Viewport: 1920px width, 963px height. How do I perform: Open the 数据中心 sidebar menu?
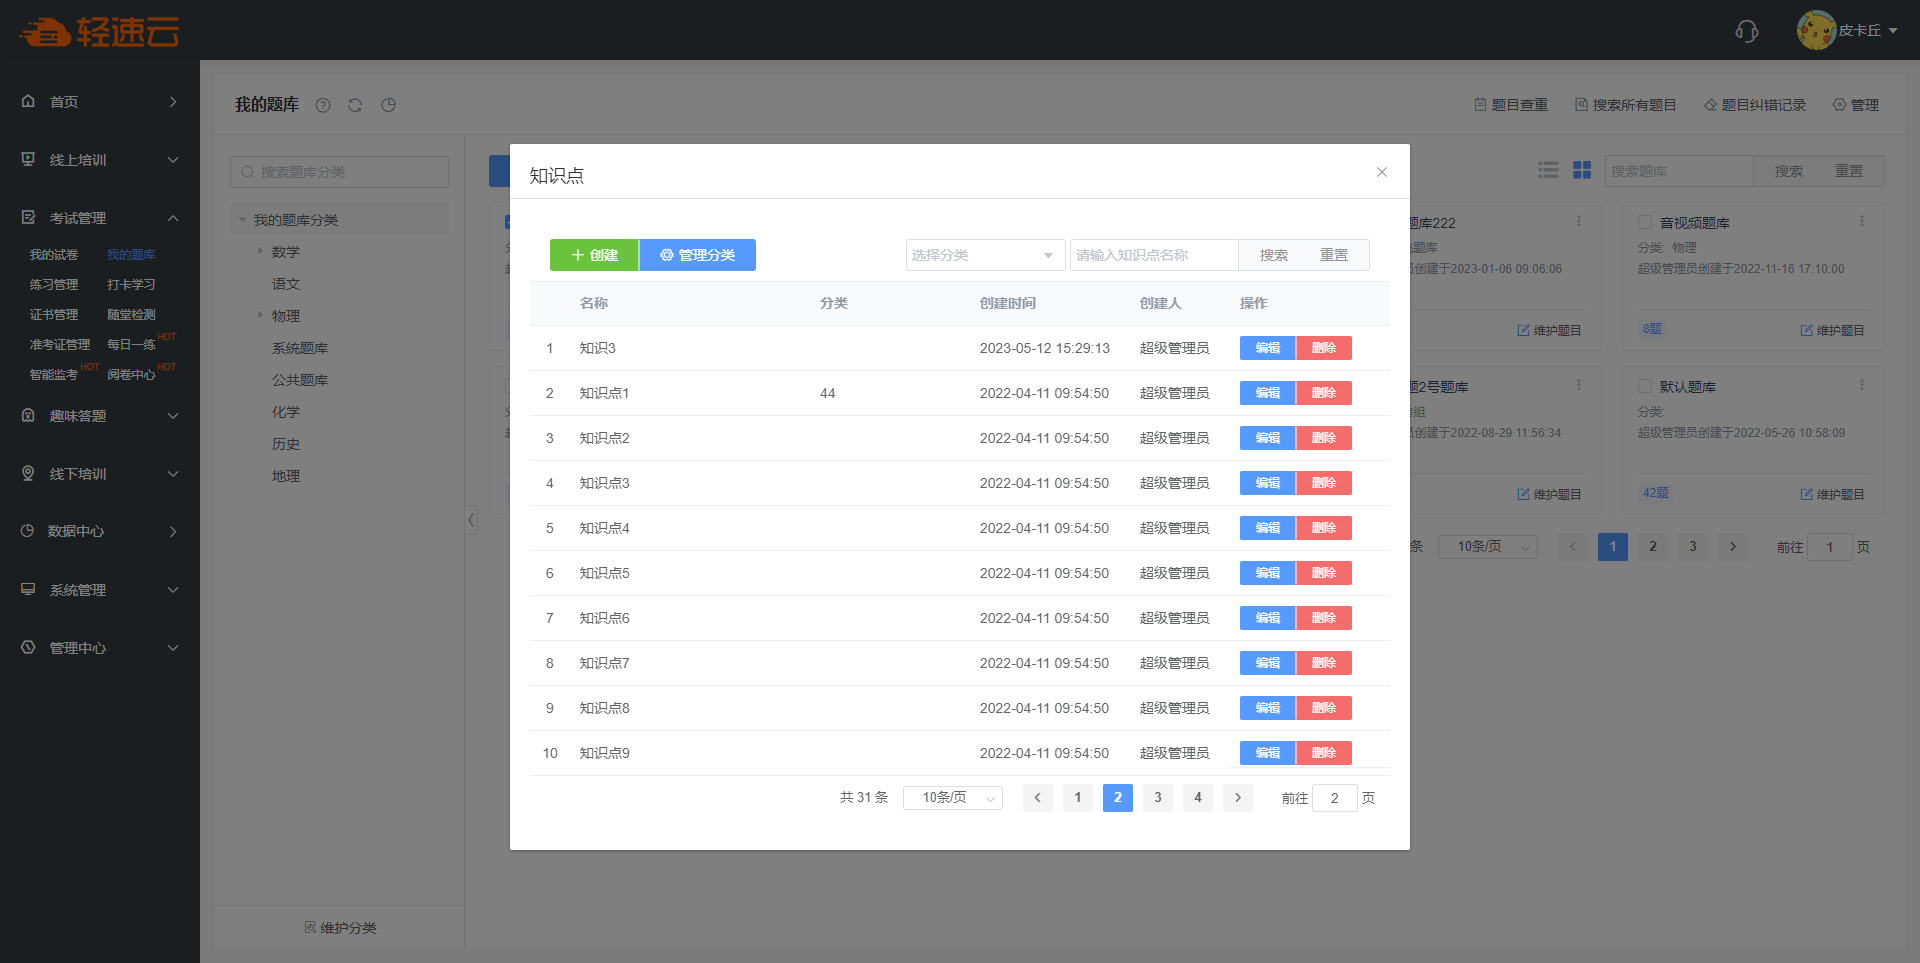click(100, 531)
